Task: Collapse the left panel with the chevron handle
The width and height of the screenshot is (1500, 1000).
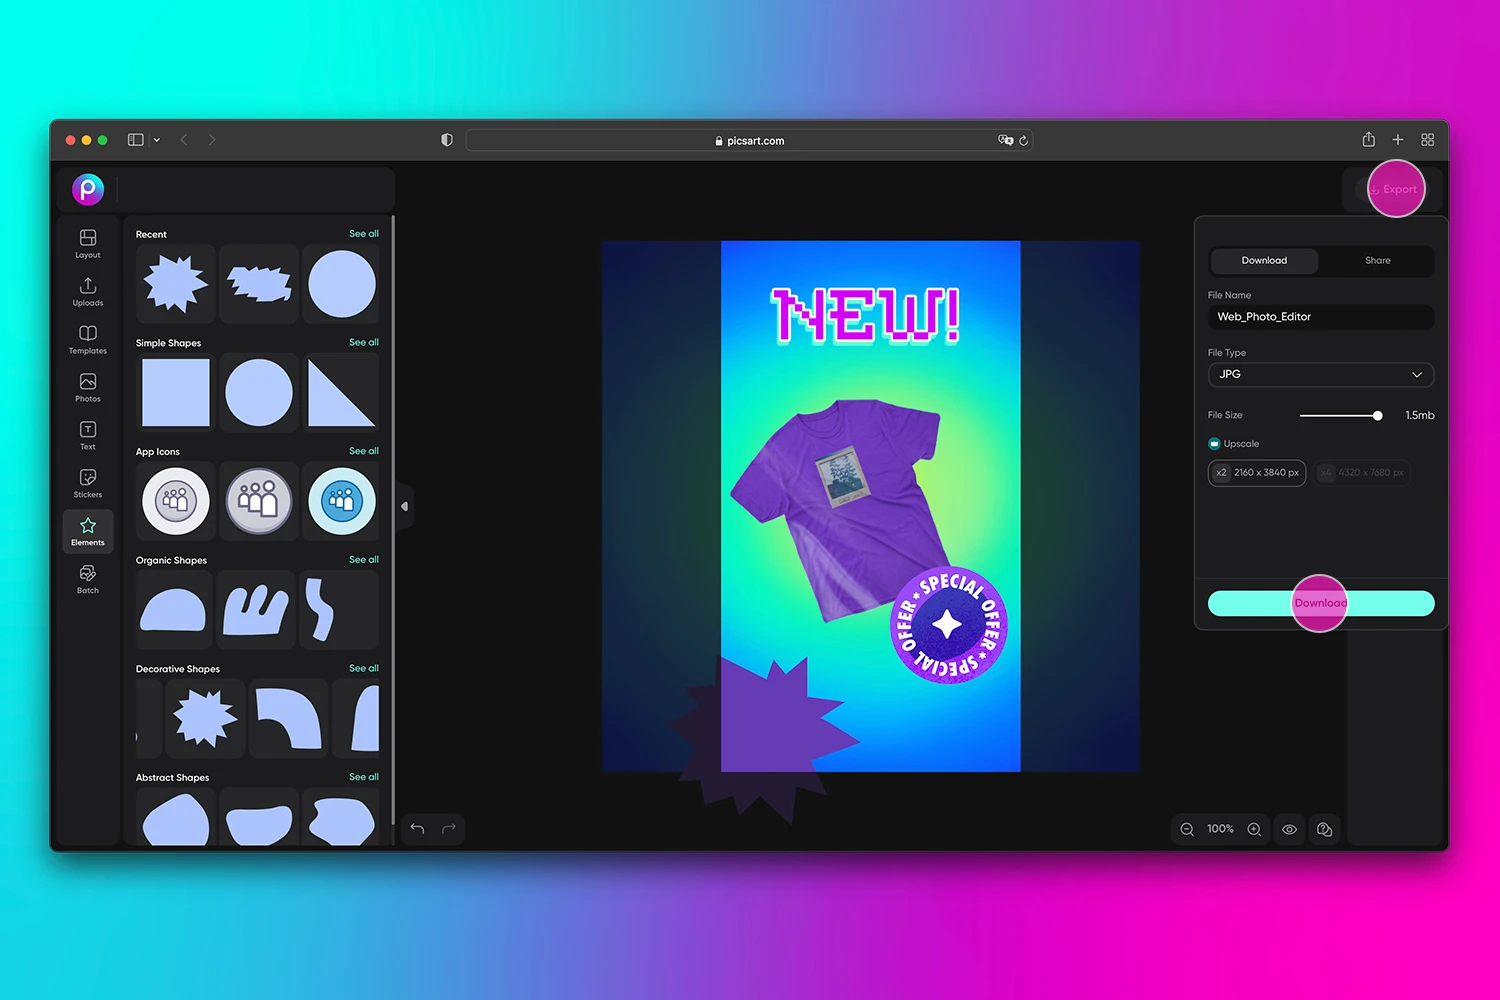Action: click(404, 506)
